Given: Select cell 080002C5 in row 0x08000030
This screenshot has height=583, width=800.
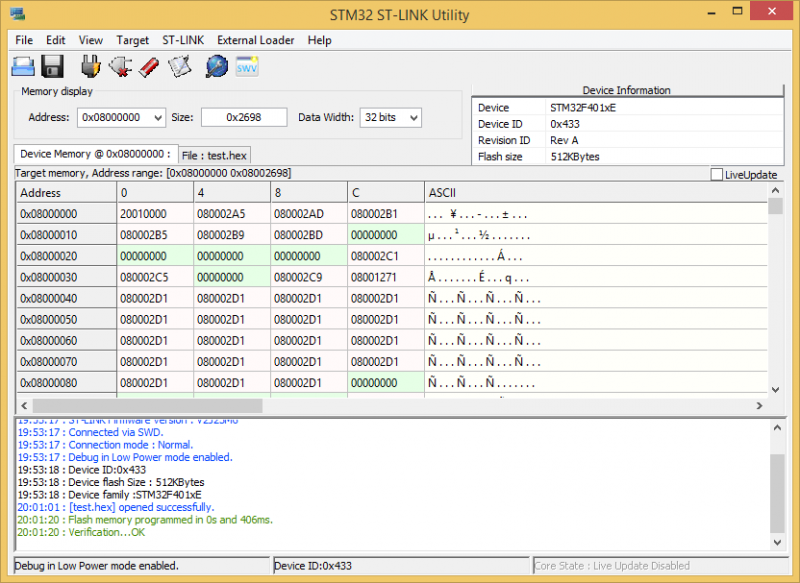Looking at the screenshot, I should point(155,277).
